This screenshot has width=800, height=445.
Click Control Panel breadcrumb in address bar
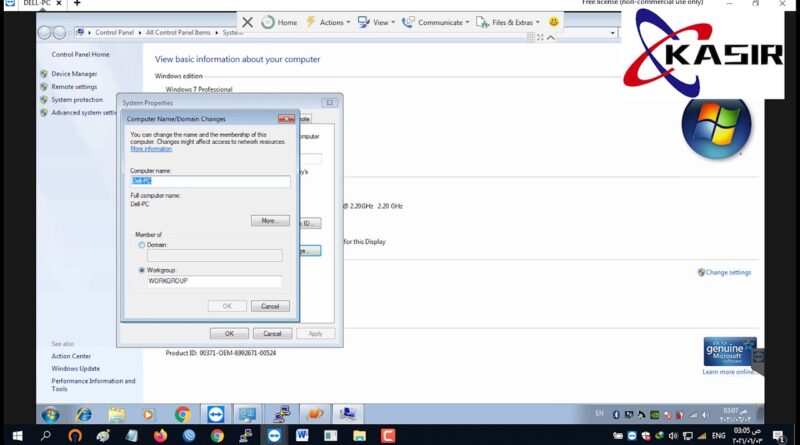click(114, 32)
